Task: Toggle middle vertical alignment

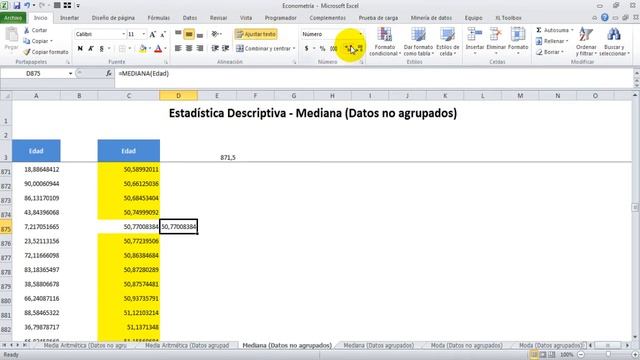Action: pyautogui.click(x=189, y=34)
